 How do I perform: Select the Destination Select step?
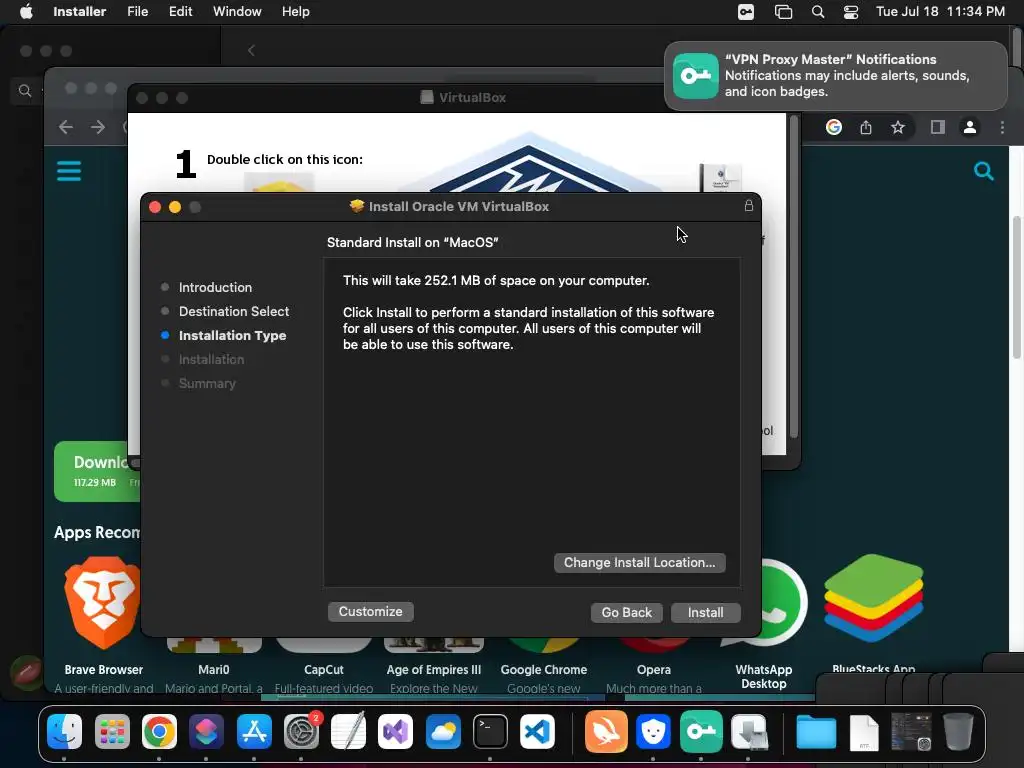click(x=234, y=312)
